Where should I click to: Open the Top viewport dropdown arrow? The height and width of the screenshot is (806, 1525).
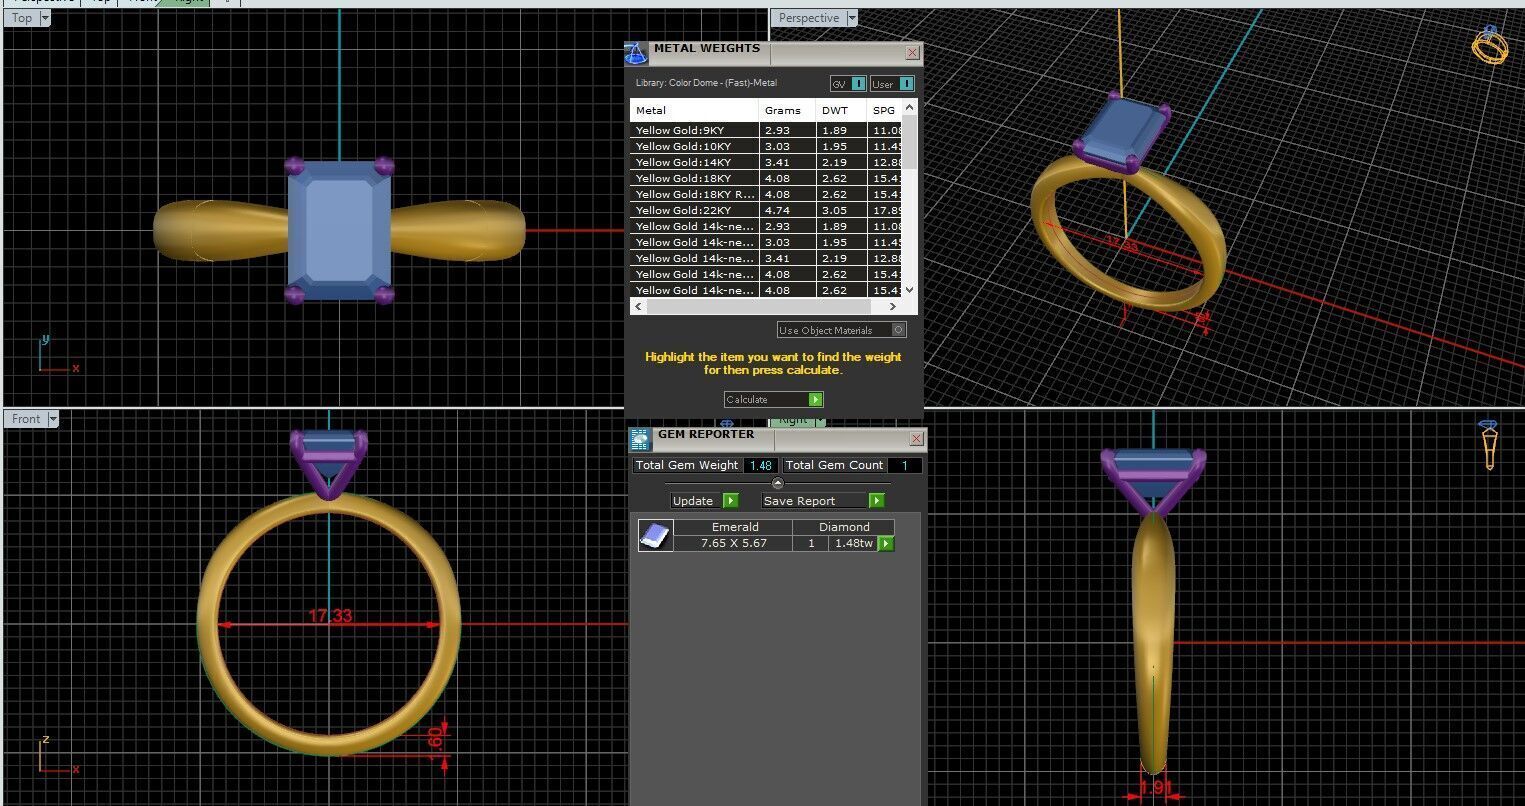point(45,18)
